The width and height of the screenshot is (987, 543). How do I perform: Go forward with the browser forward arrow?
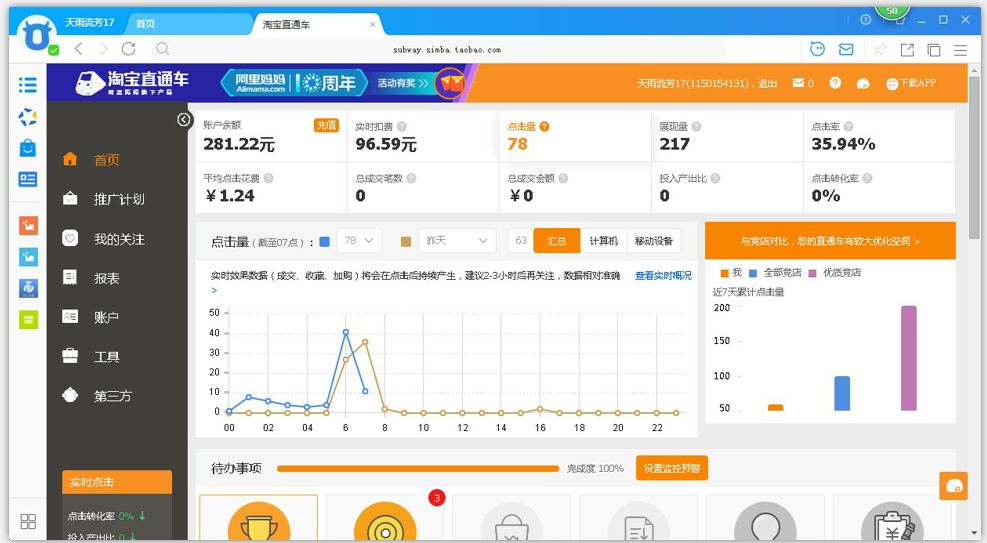pos(104,49)
